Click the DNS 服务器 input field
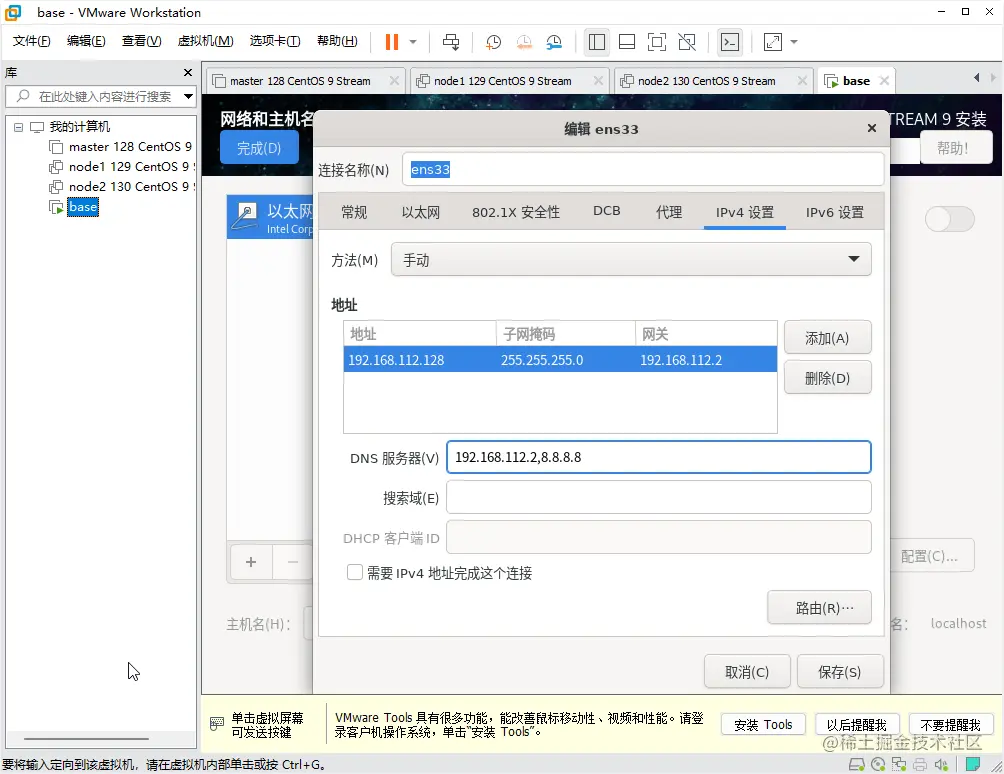 [x=658, y=457]
